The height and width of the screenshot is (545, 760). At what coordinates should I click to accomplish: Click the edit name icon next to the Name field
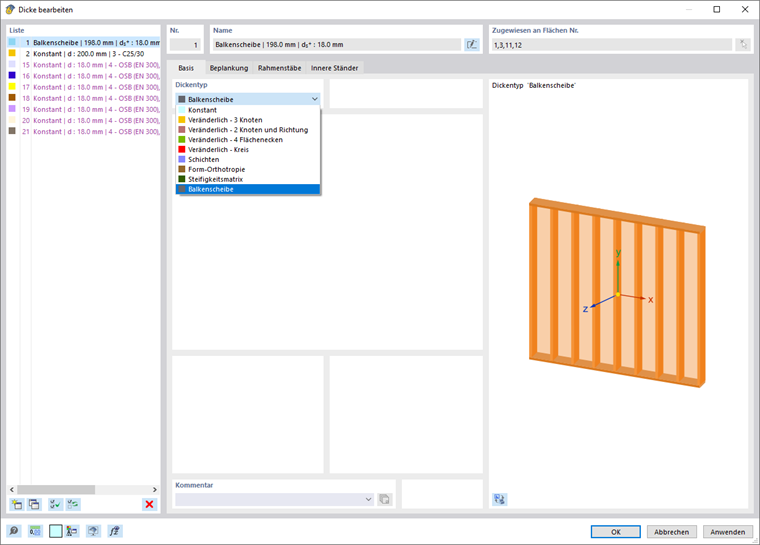pos(472,45)
